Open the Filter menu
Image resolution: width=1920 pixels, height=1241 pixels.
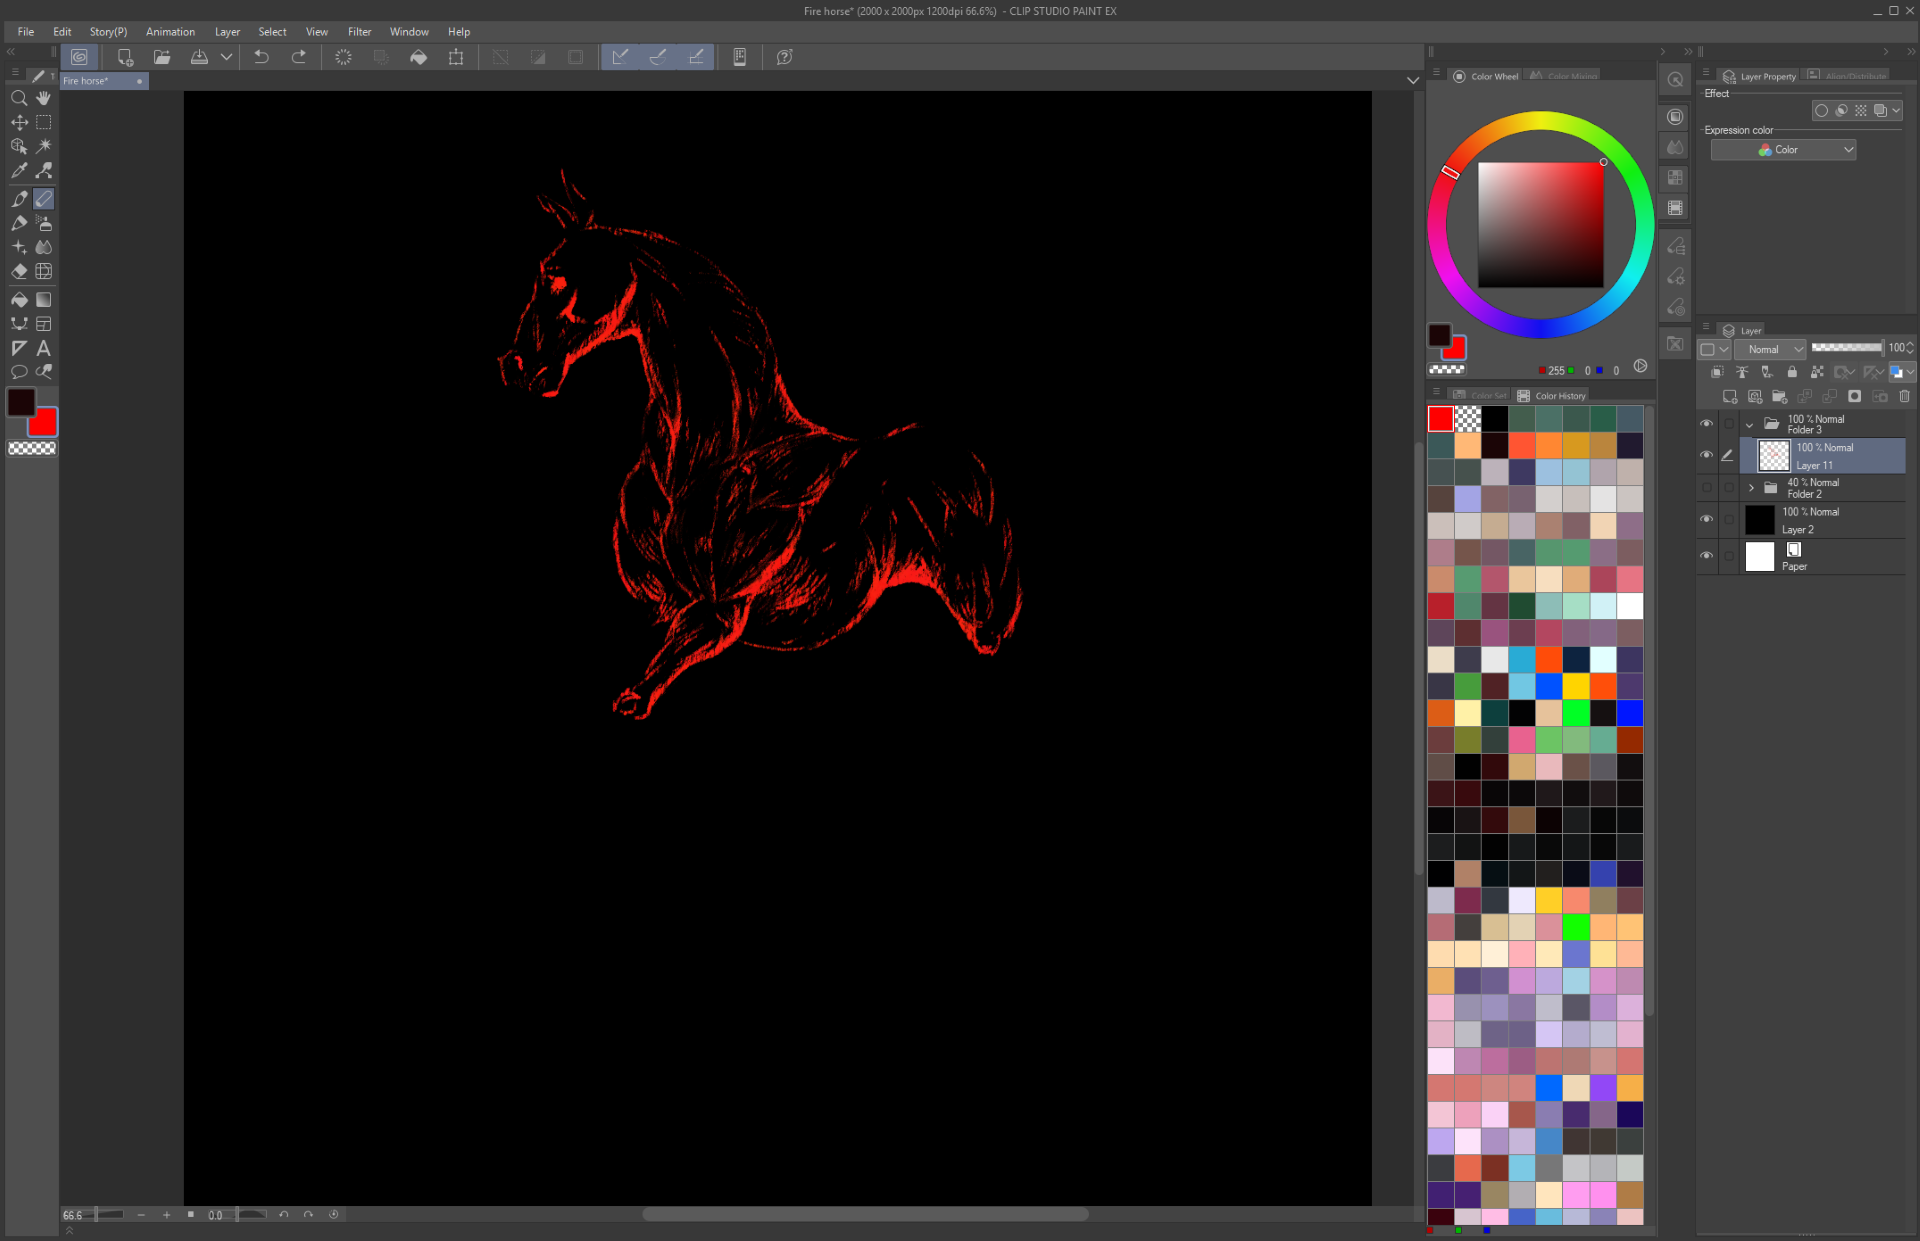click(x=359, y=32)
